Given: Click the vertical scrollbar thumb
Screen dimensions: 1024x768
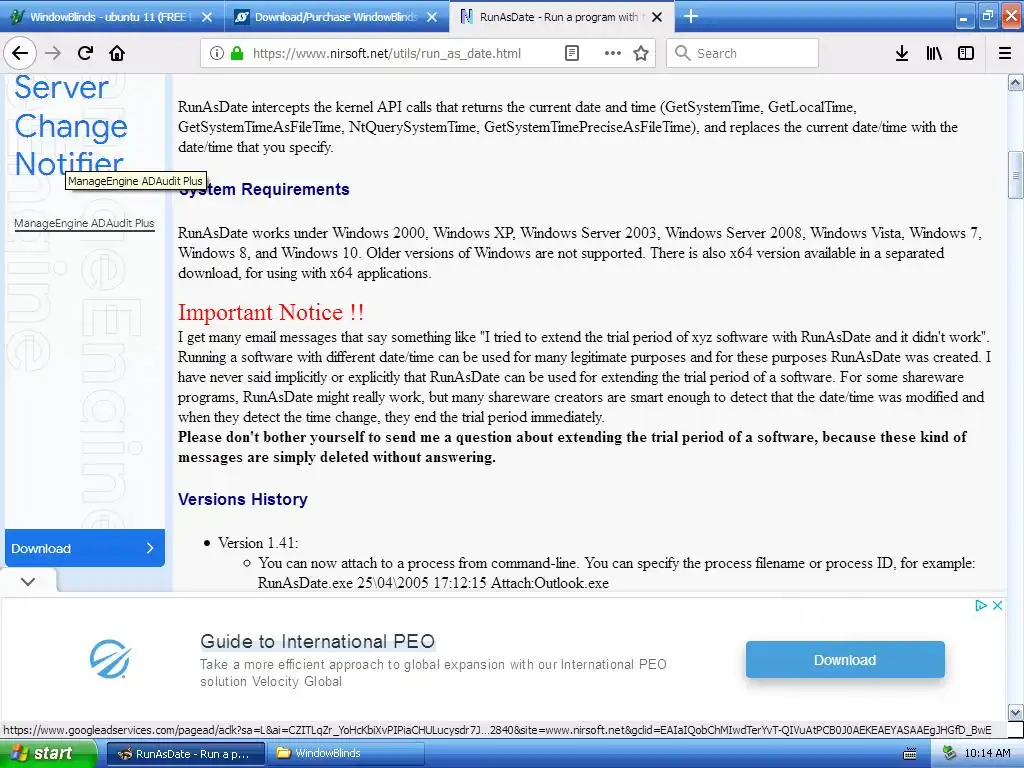Looking at the screenshot, I should [1015, 174].
